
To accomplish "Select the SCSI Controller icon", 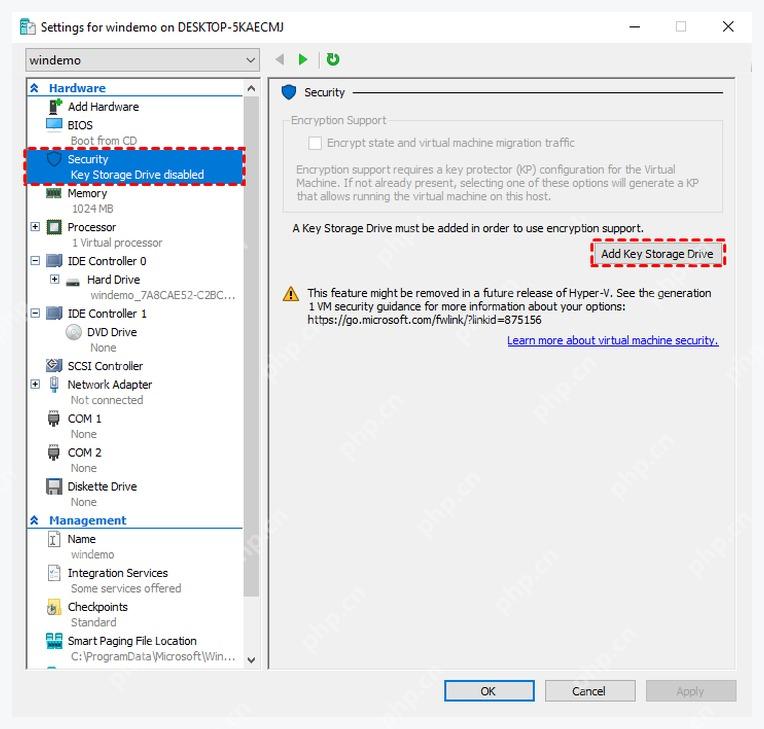I will [54, 365].
